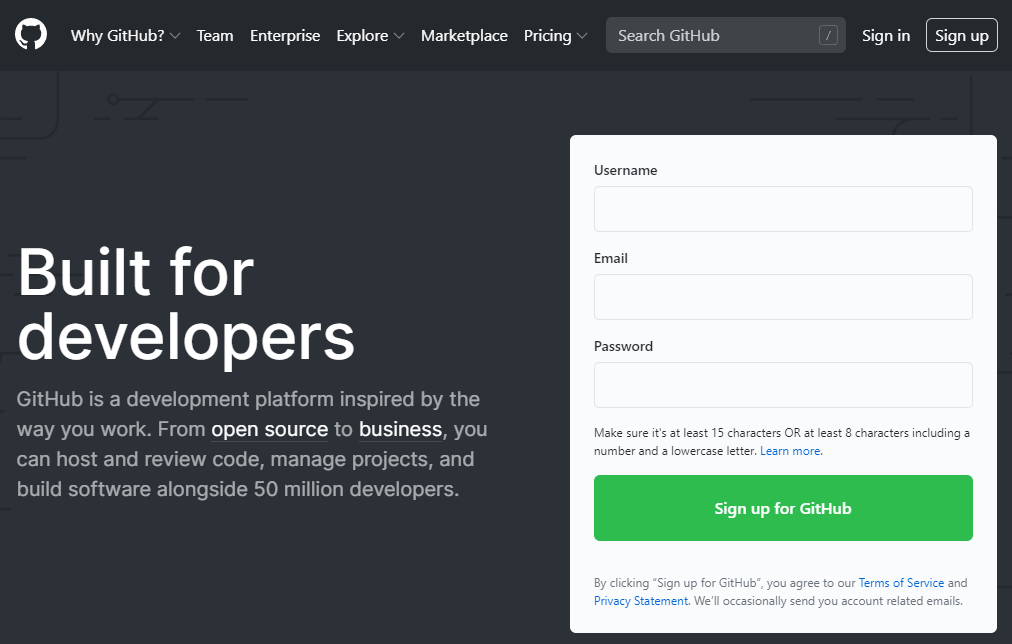Open the Marketplace page
Image resolution: width=1012 pixels, height=644 pixels.
(x=464, y=35)
